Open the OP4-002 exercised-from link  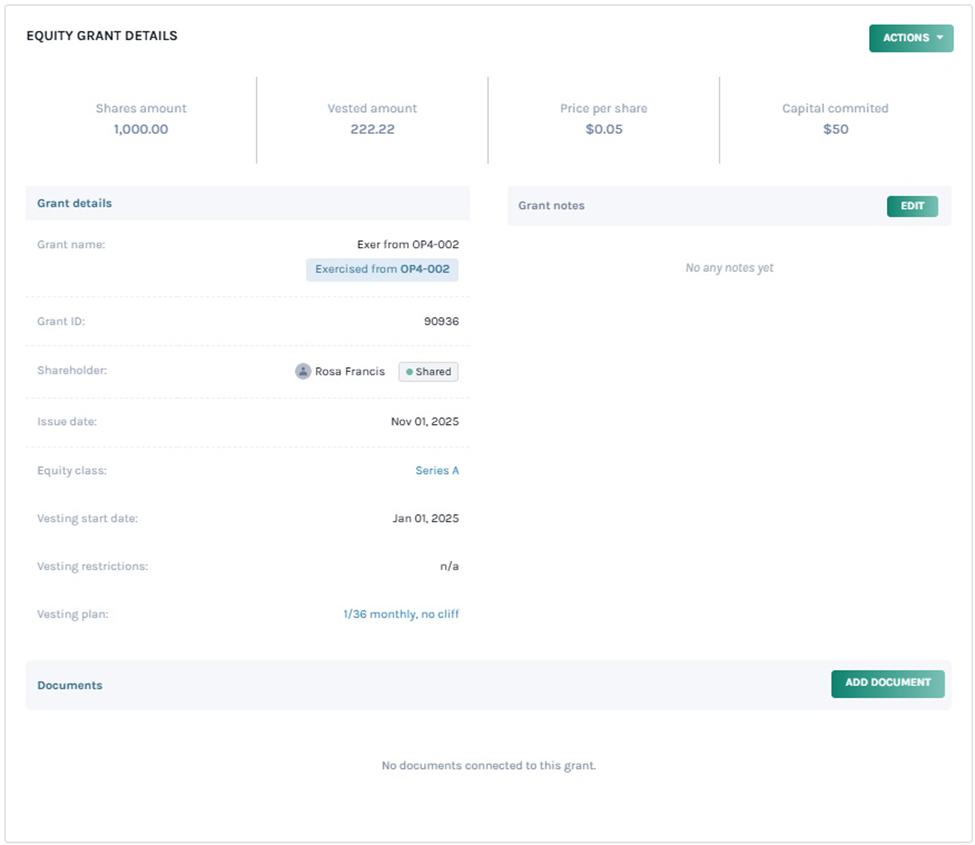point(425,269)
